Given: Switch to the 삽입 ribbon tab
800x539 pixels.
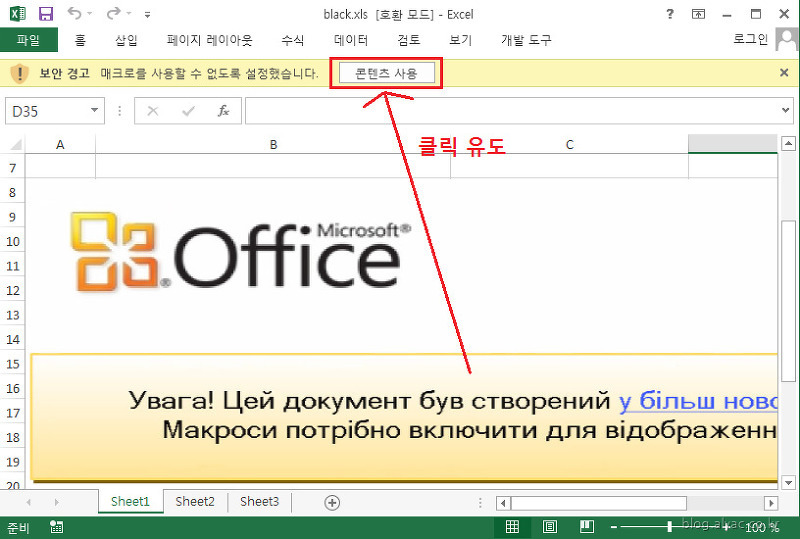Looking at the screenshot, I should point(126,40).
